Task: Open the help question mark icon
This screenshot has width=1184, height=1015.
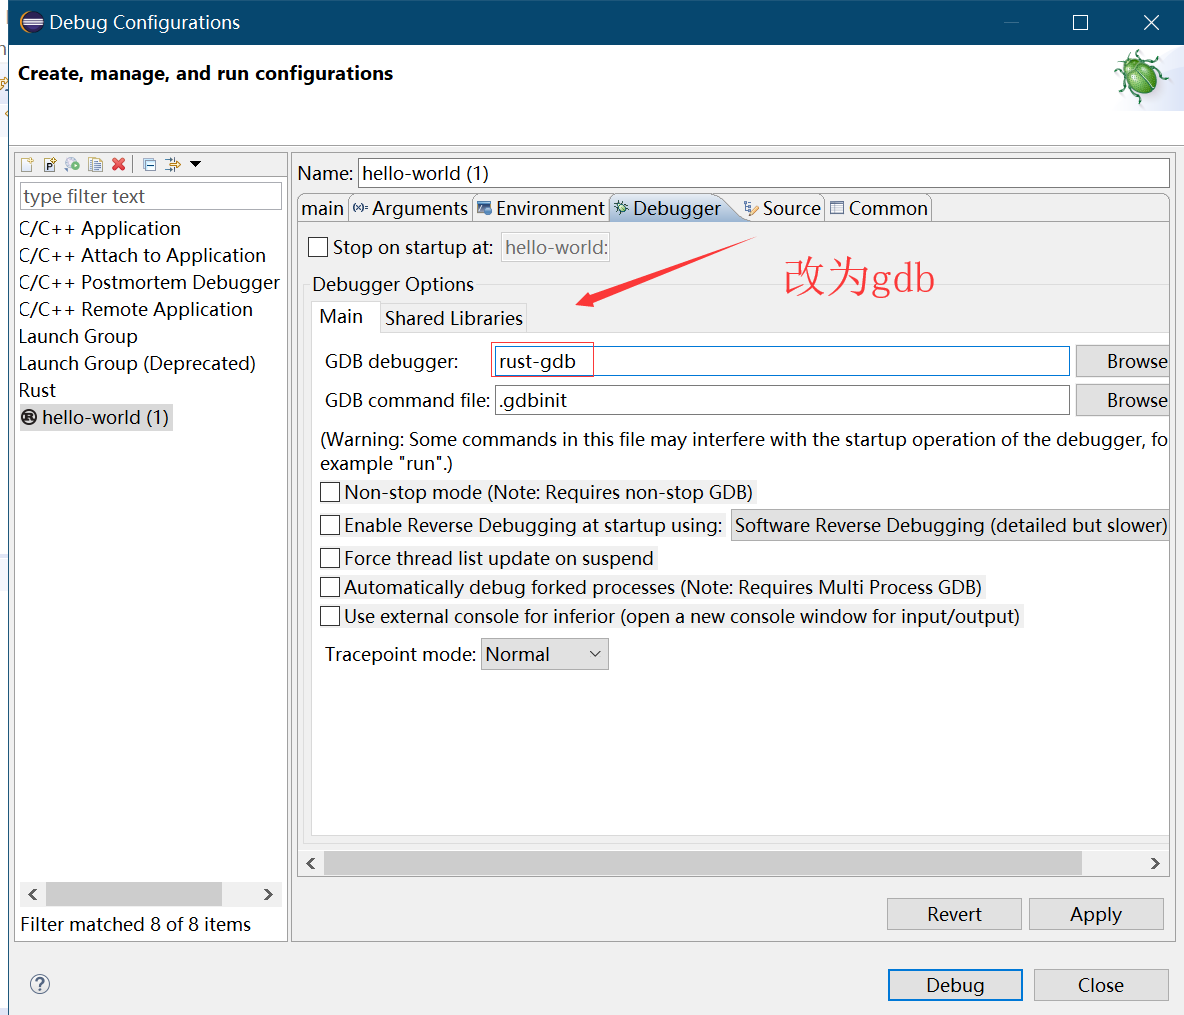Action: (40, 984)
